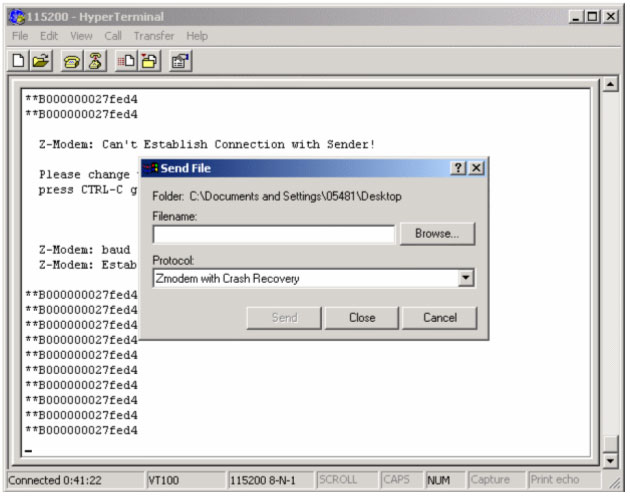630x496 pixels.
Task: Click into the Filename text field
Action: click(273, 235)
